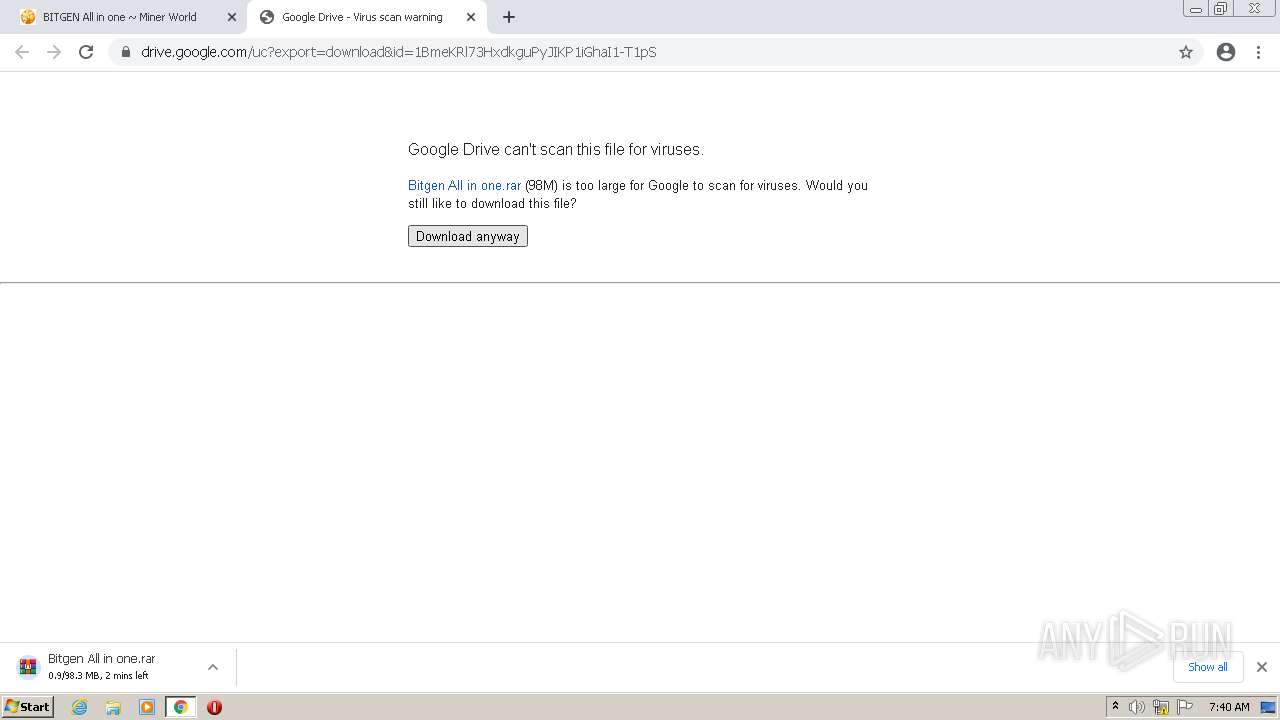This screenshot has width=1280, height=720.
Task: Show hidden system tray icons
Action: (x=1116, y=707)
